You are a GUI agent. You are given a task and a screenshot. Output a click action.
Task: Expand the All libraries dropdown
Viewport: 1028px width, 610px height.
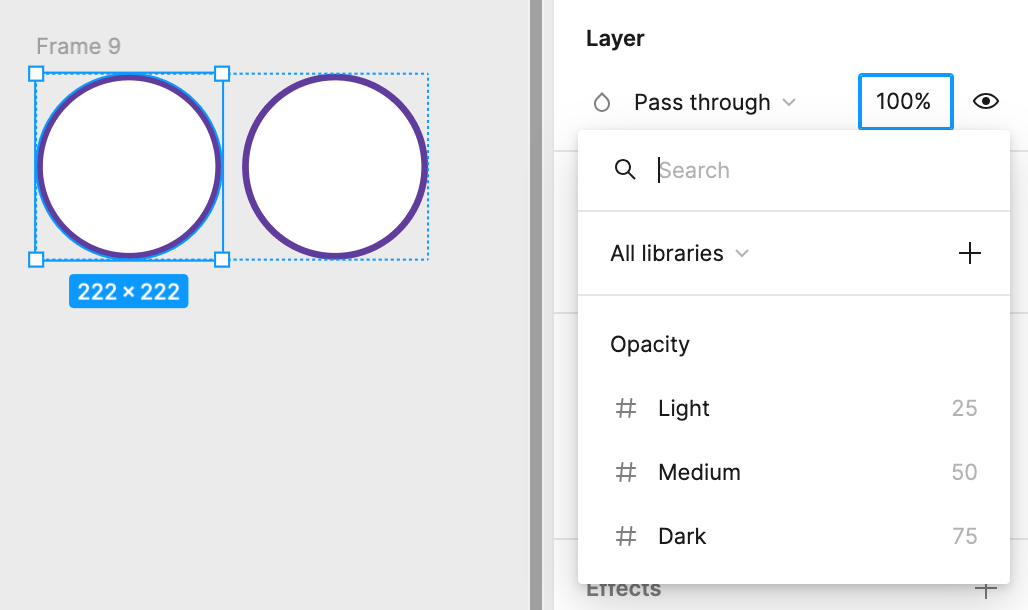[x=679, y=253]
